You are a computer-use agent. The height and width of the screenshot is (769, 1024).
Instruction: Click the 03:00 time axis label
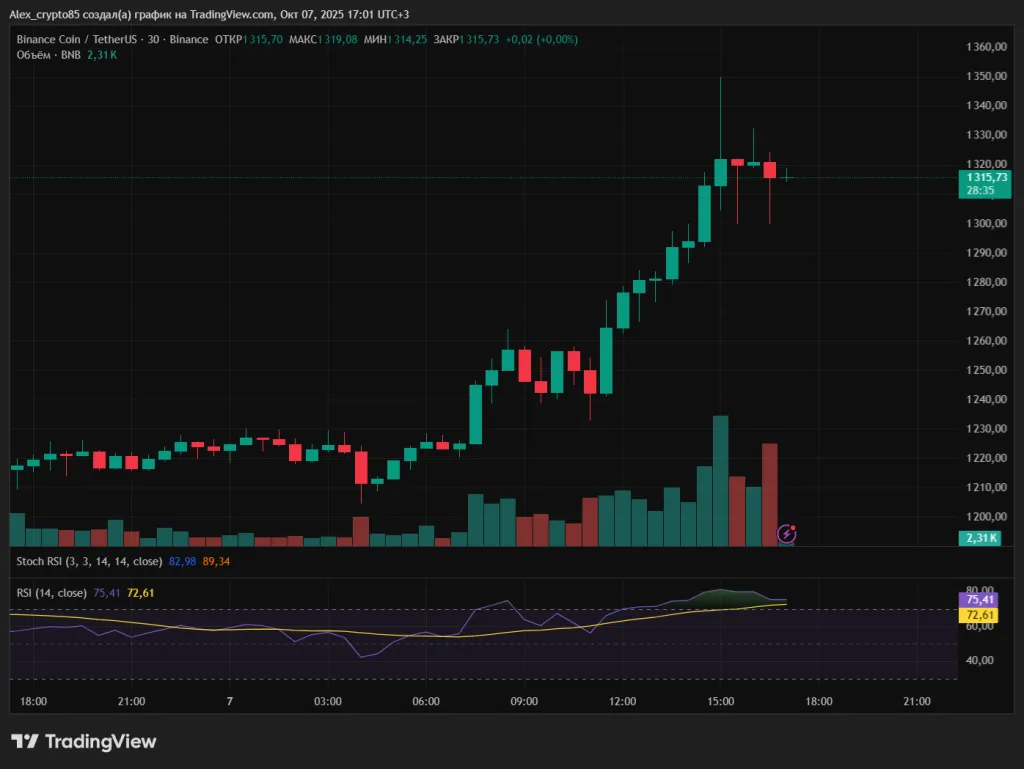point(328,701)
